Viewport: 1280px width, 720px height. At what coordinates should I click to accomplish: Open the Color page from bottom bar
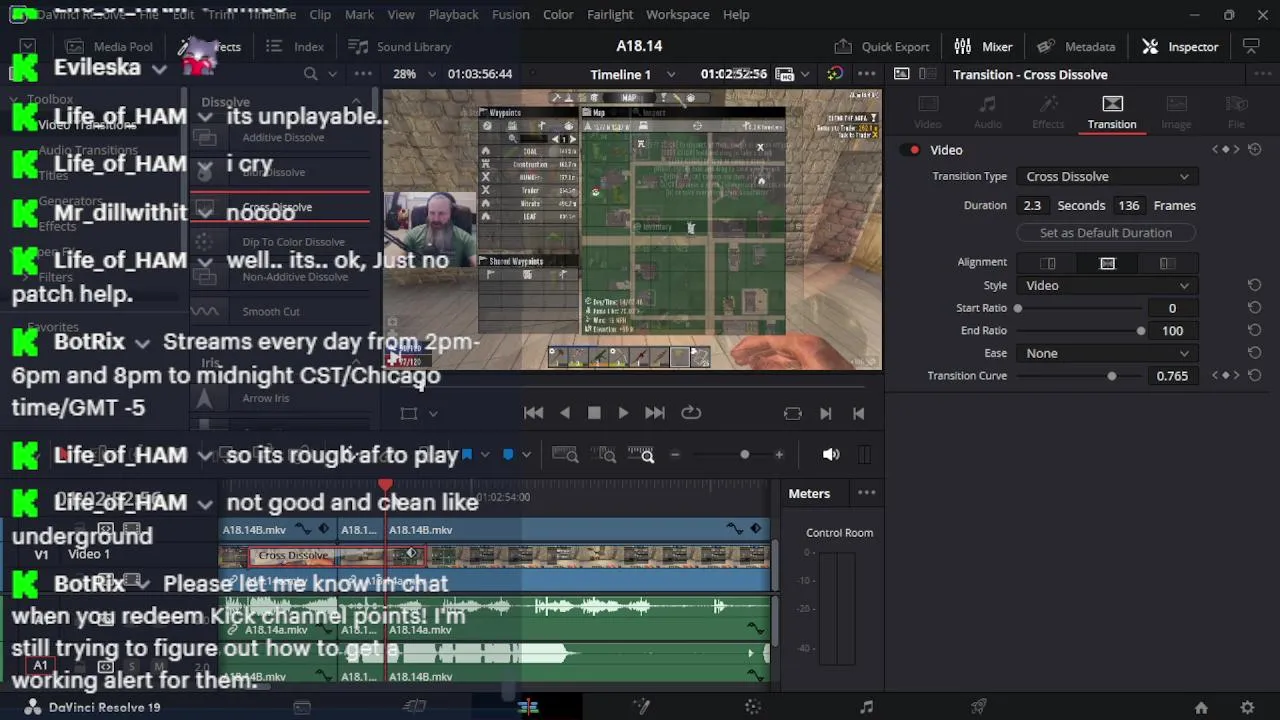(753, 707)
